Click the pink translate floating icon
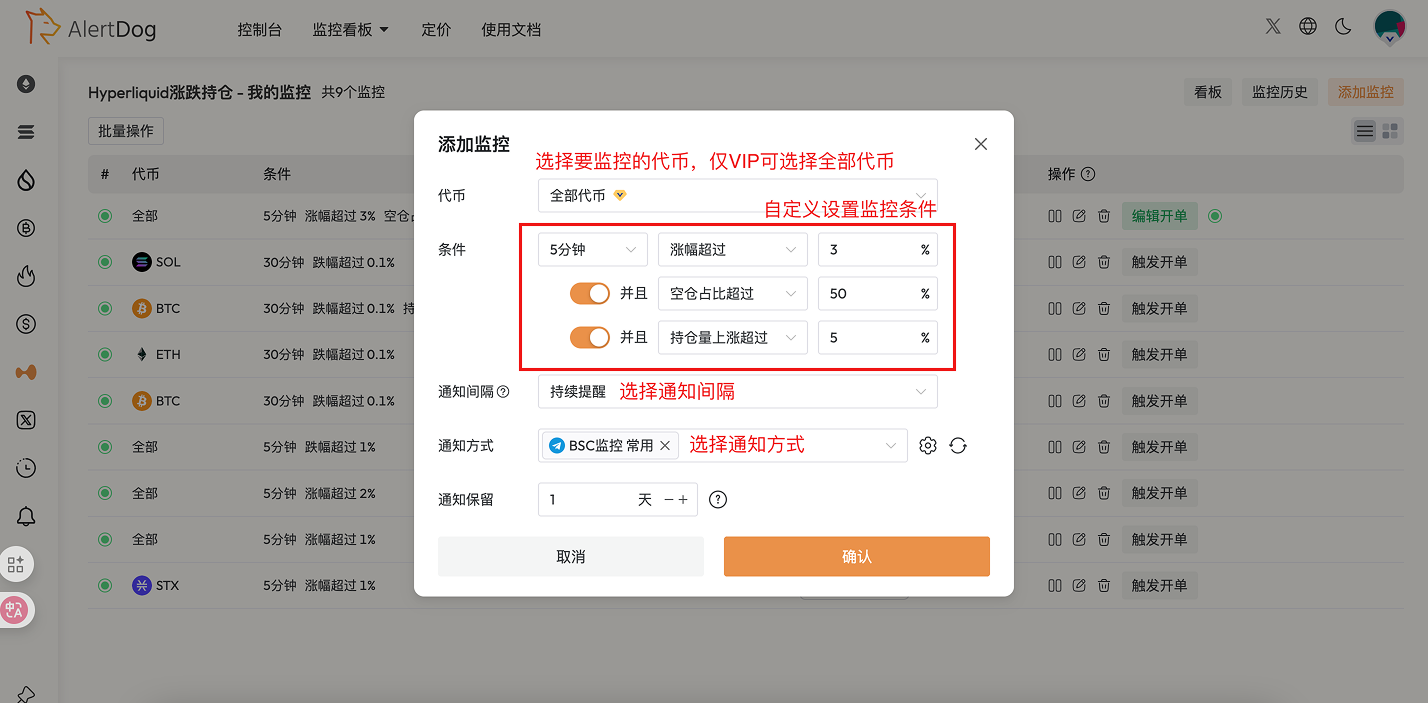Image resolution: width=1428 pixels, height=703 pixels. coord(16,610)
